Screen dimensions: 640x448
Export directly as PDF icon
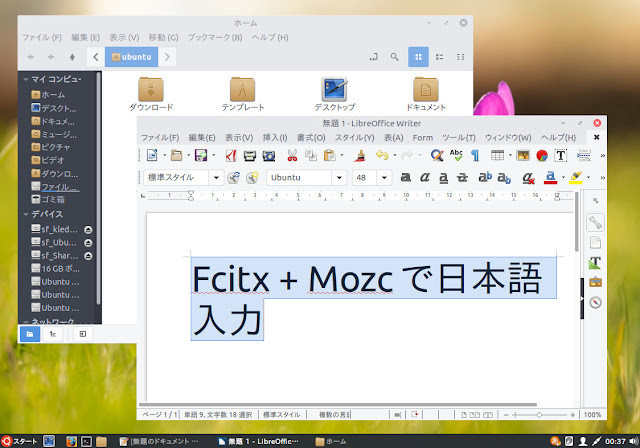pyautogui.click(x=231, y=155)
